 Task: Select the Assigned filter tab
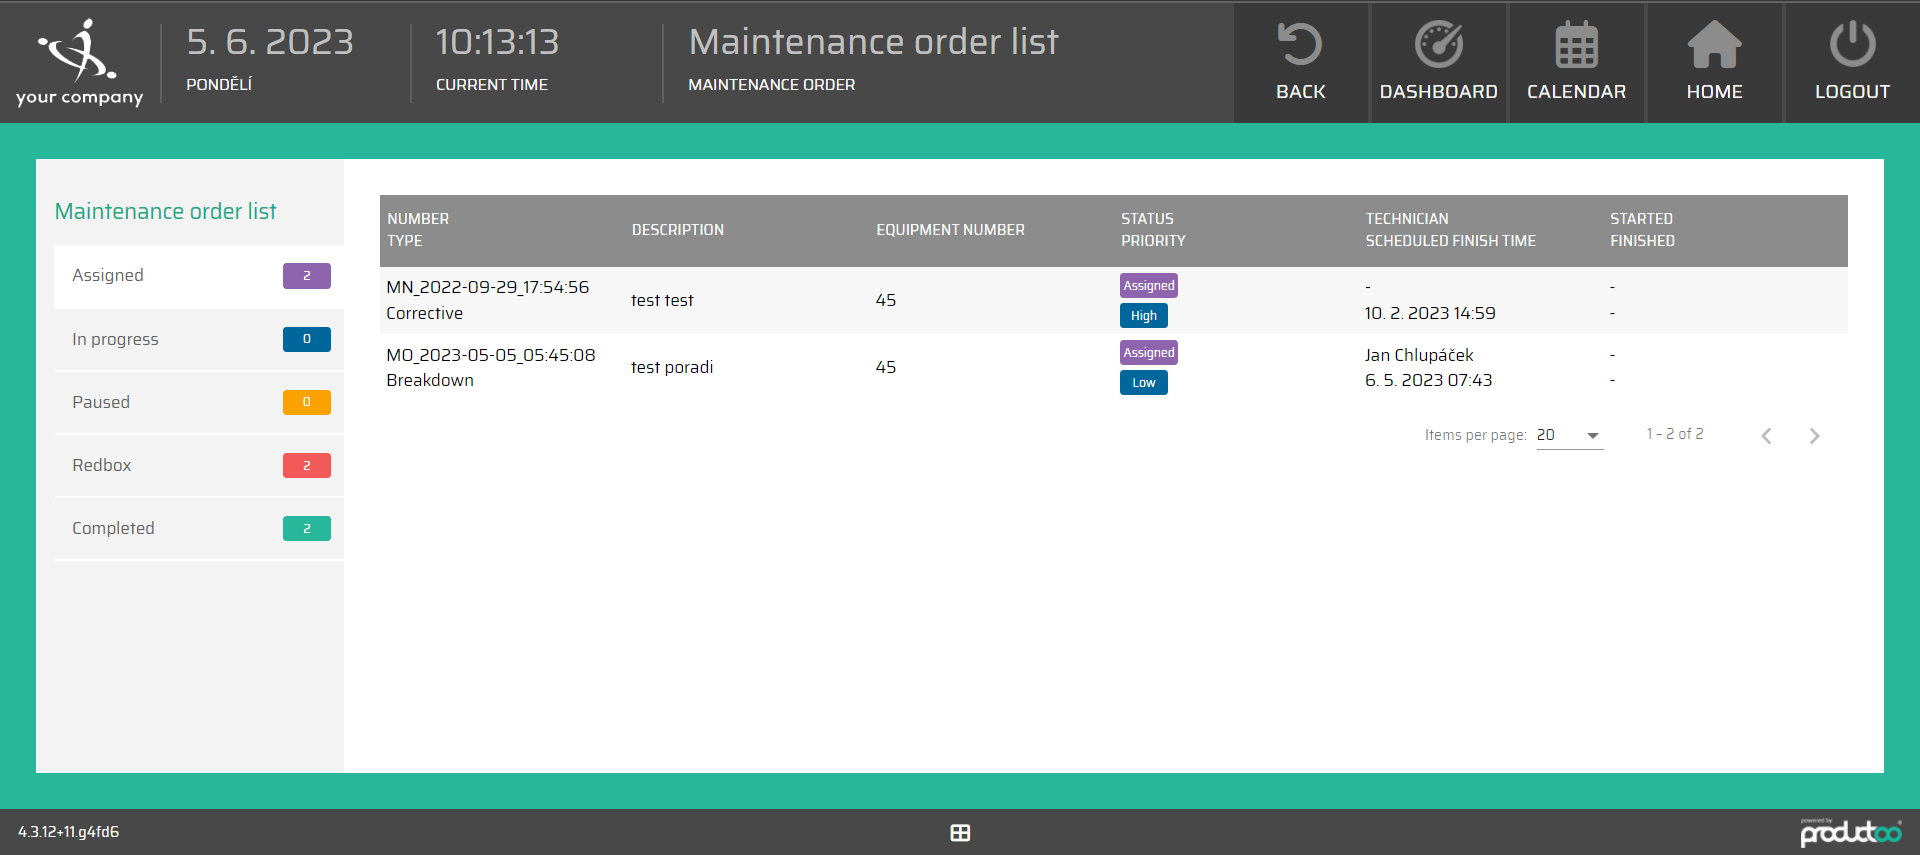coord(199,276)
